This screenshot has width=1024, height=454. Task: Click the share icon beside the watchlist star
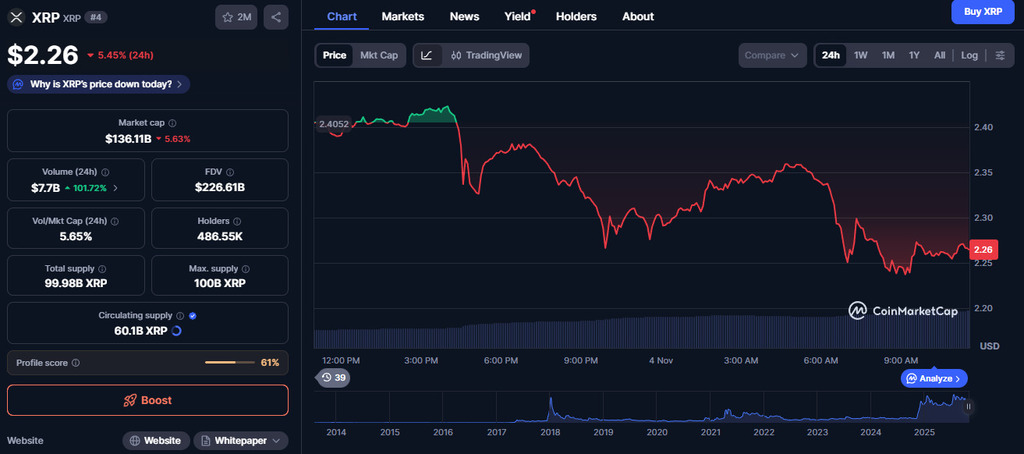click(275, 17)
